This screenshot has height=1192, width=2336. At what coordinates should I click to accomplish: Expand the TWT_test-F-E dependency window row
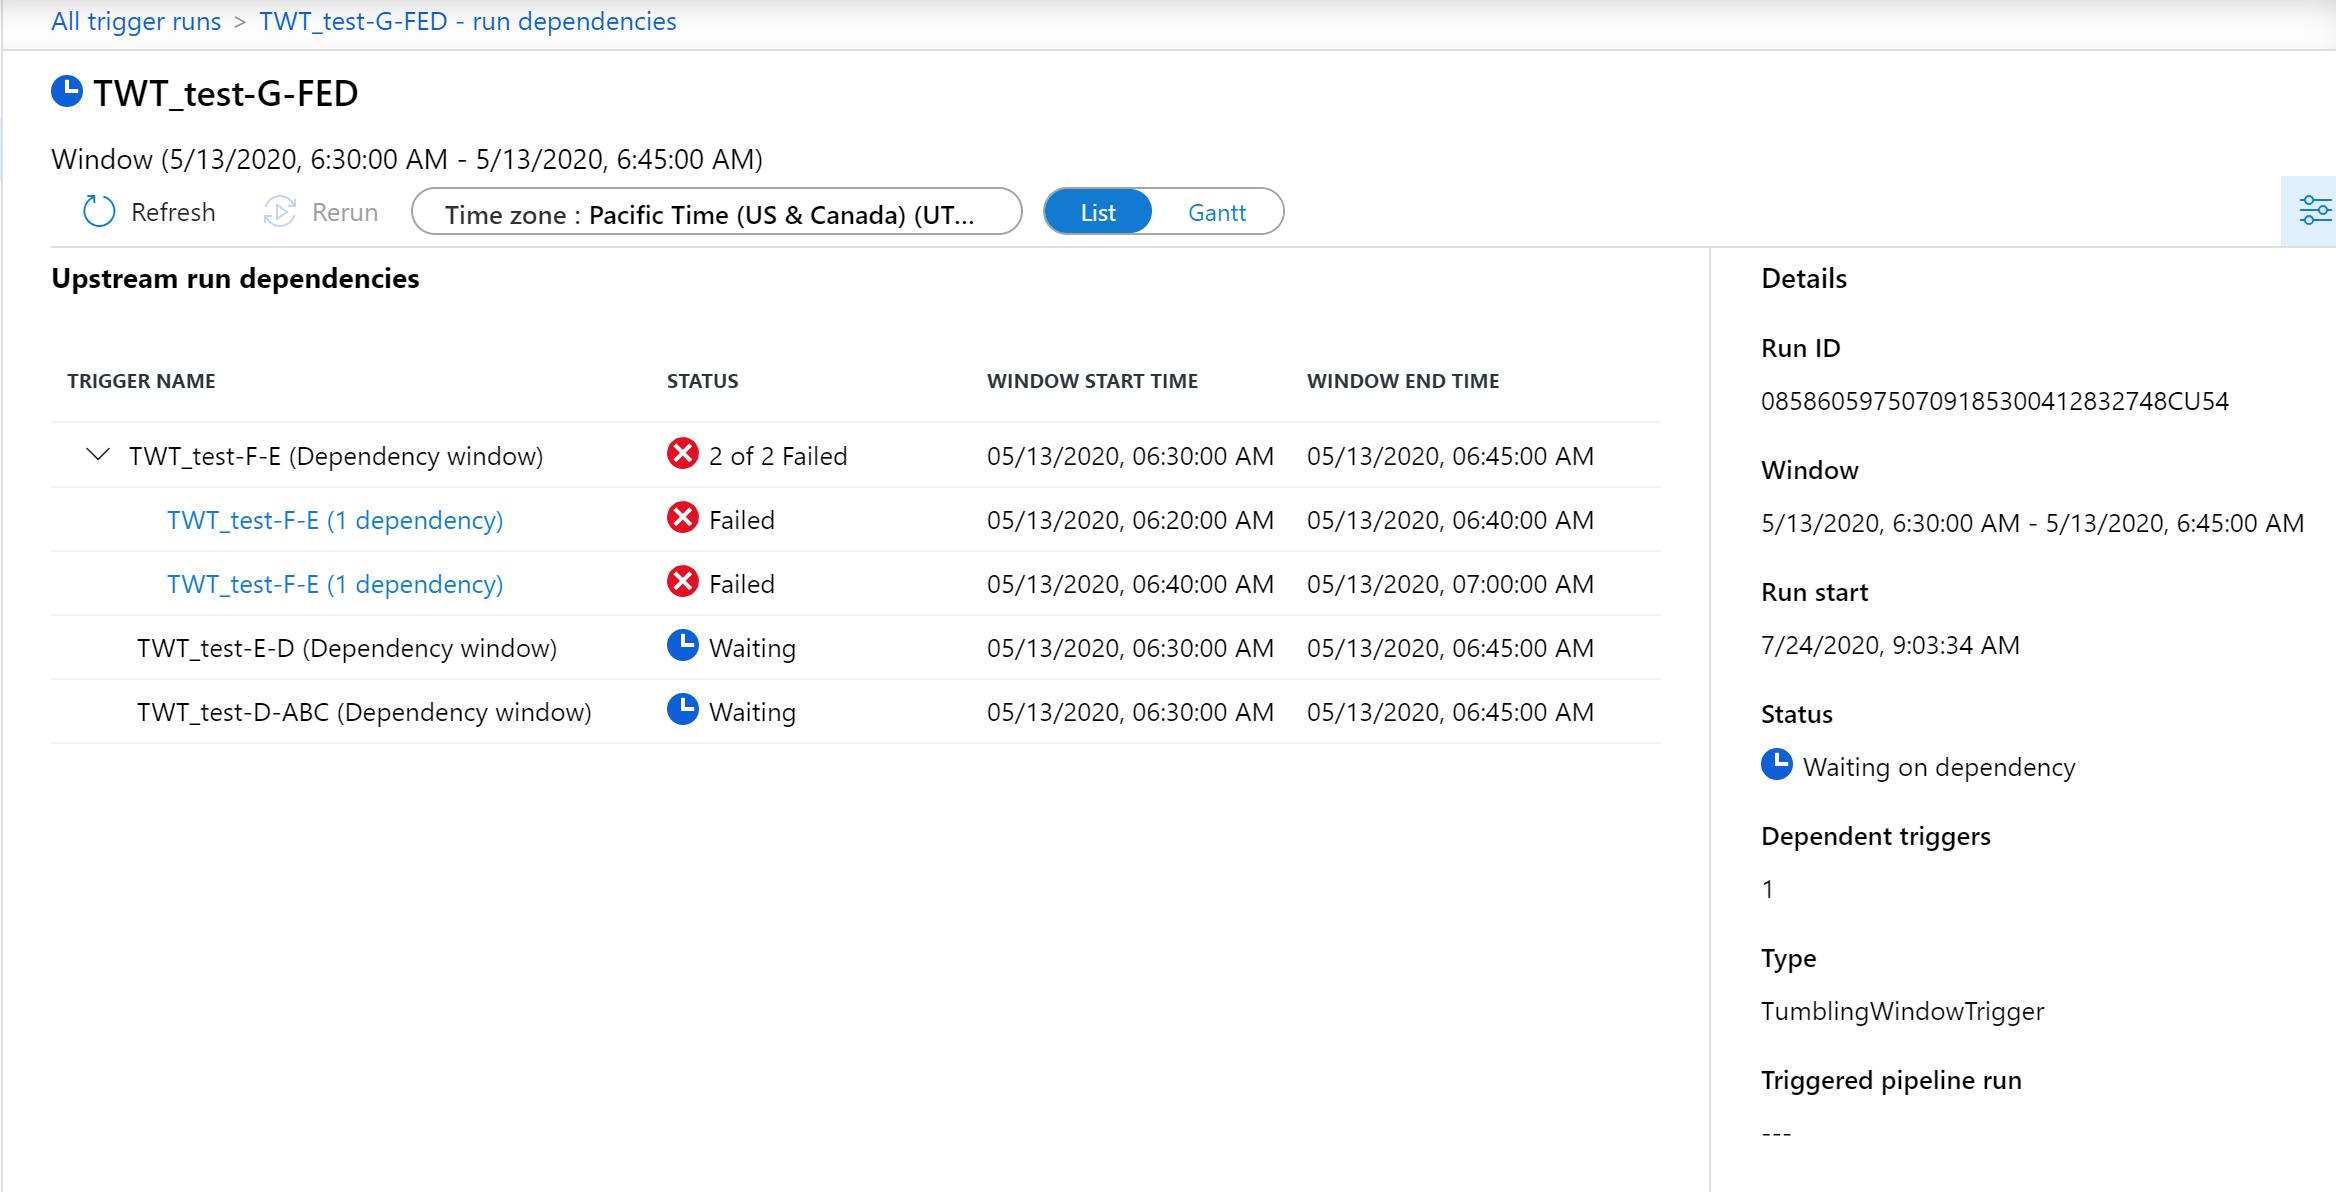point(97,455)
